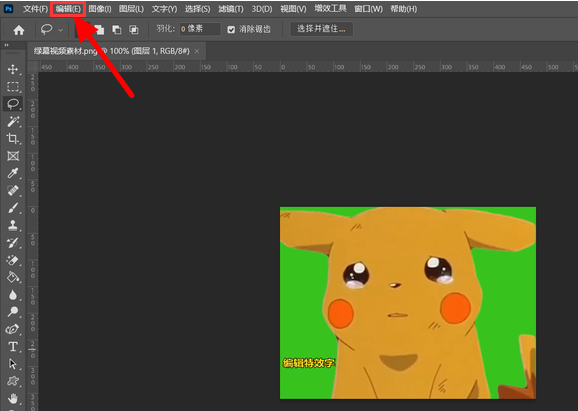Select the History Brush tool
Screen dimensions: 578x411
(13, 243)
